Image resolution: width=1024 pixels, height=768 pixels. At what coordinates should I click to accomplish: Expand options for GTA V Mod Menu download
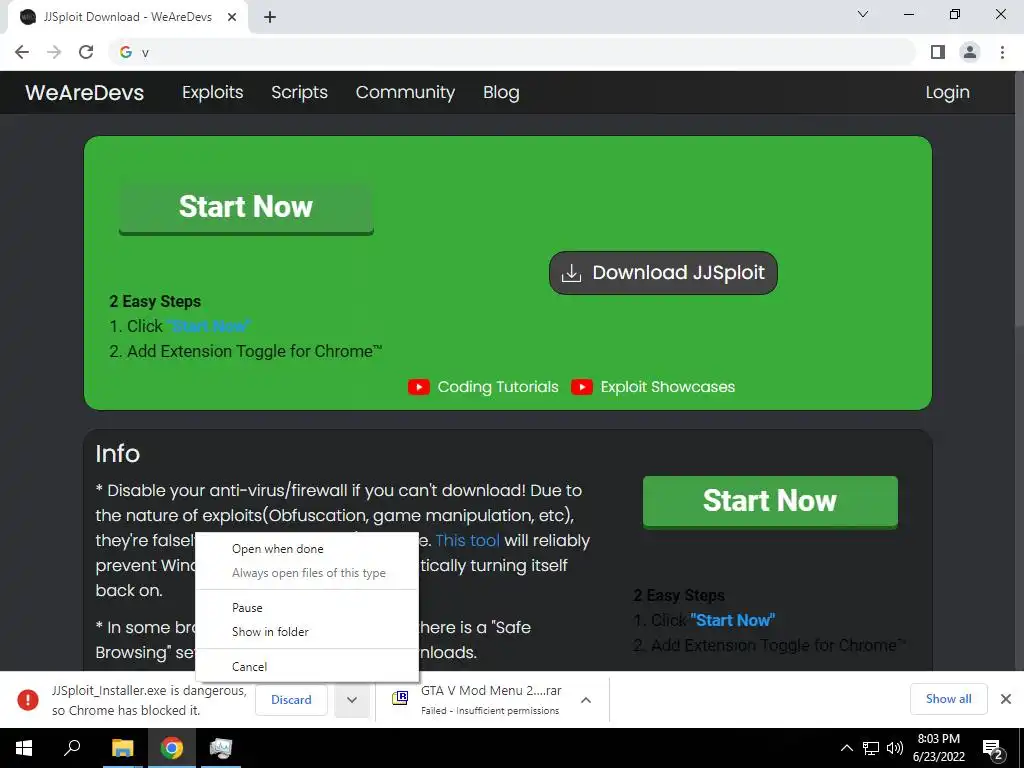tap(586, 700)
